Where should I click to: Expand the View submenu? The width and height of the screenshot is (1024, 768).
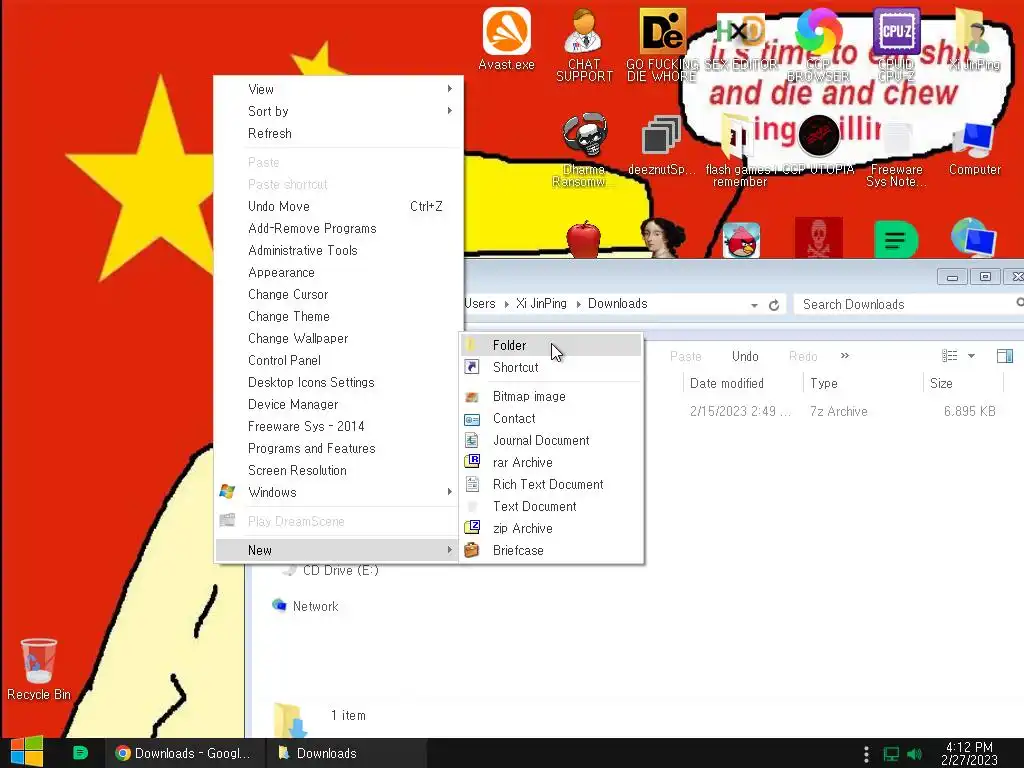click(339, 89)
